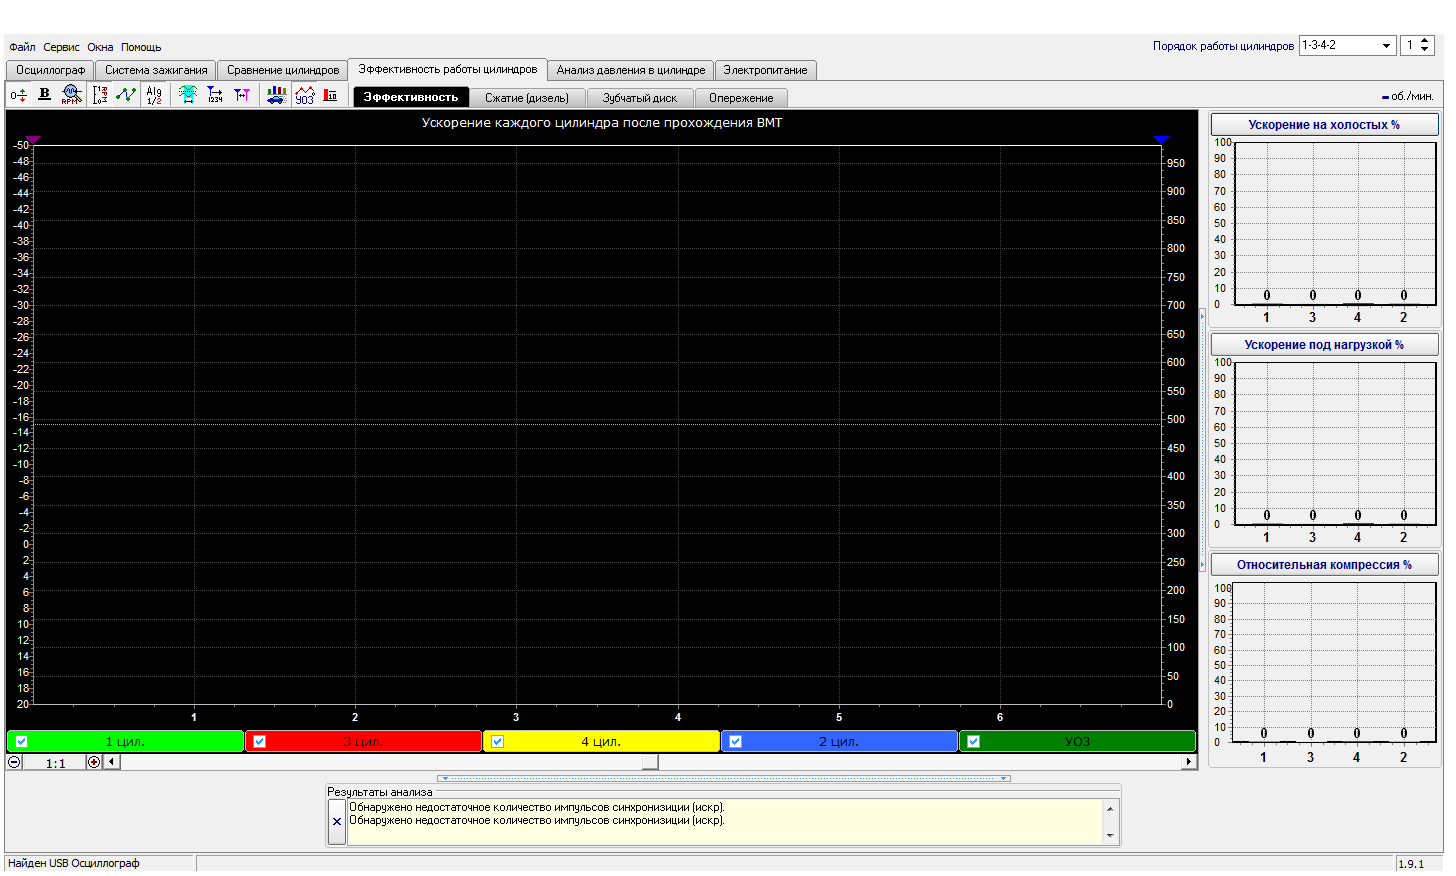Click the zoom in plus icon
The width and height of the screenshot is (1456, 876).
coord(94,762)
